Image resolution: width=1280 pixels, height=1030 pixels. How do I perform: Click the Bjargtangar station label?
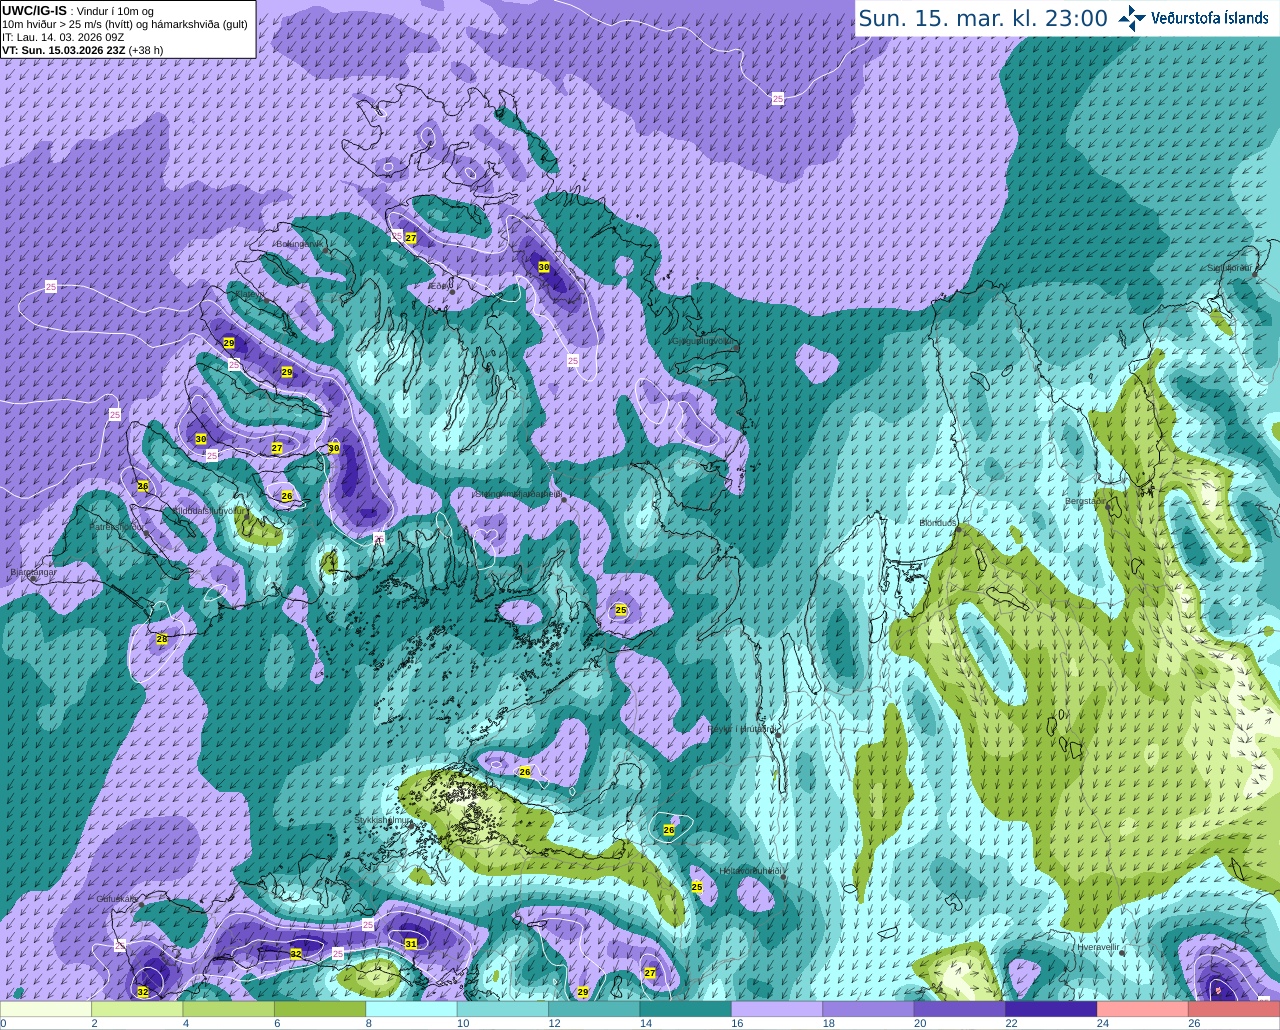(x=33, y=573)
